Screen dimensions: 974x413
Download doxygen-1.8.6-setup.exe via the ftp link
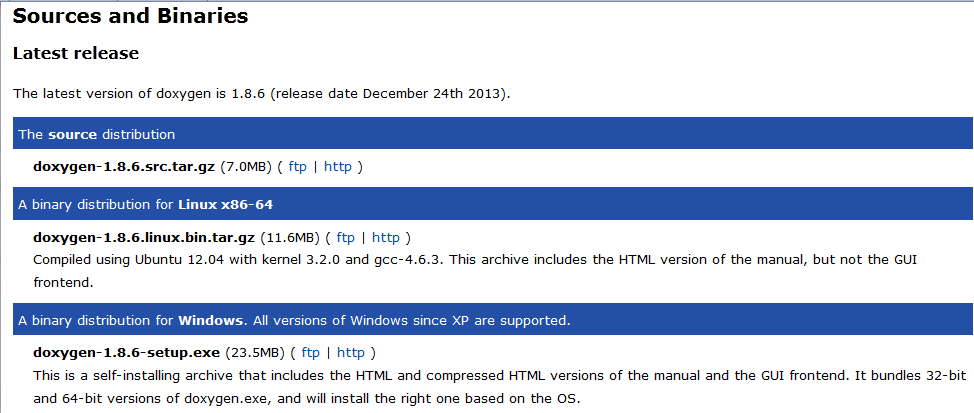[x=311, y=353]
